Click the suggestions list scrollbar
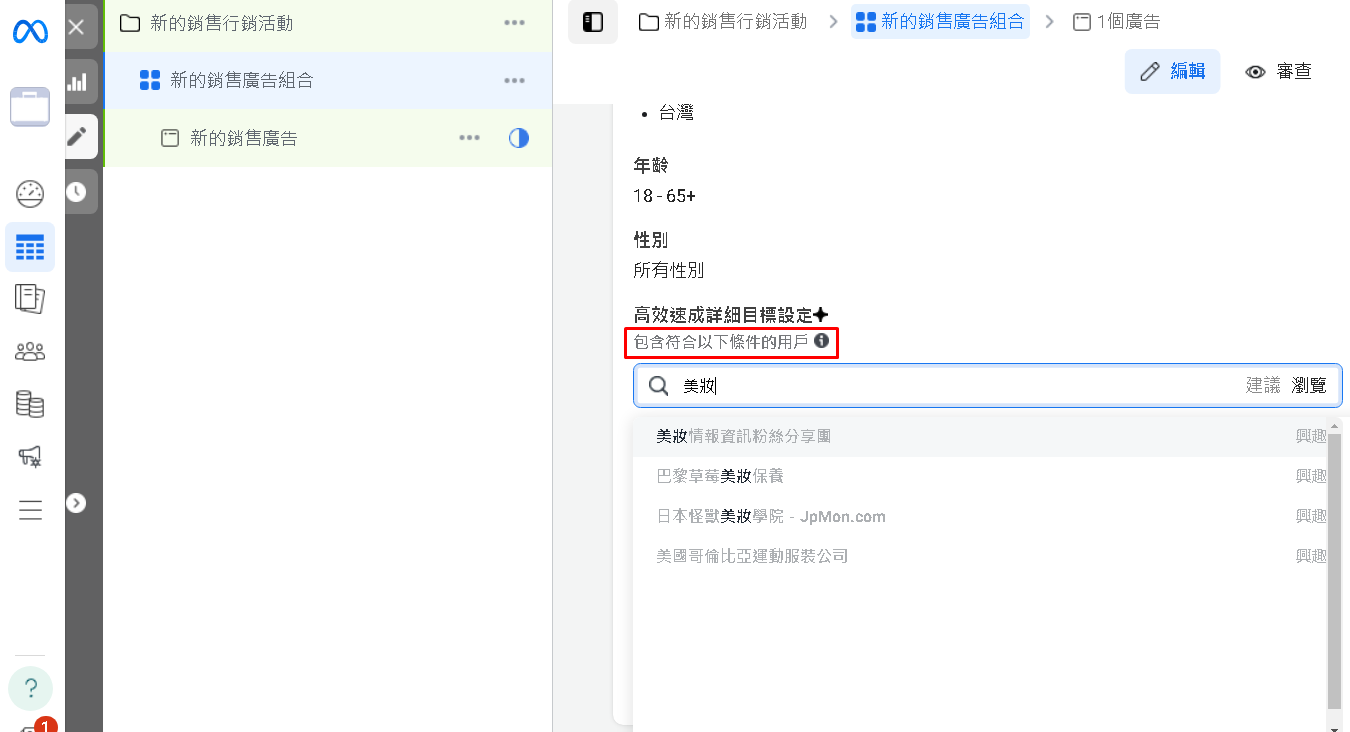The height and width of the screenshot is (732, 1350). click(1335, 570)
